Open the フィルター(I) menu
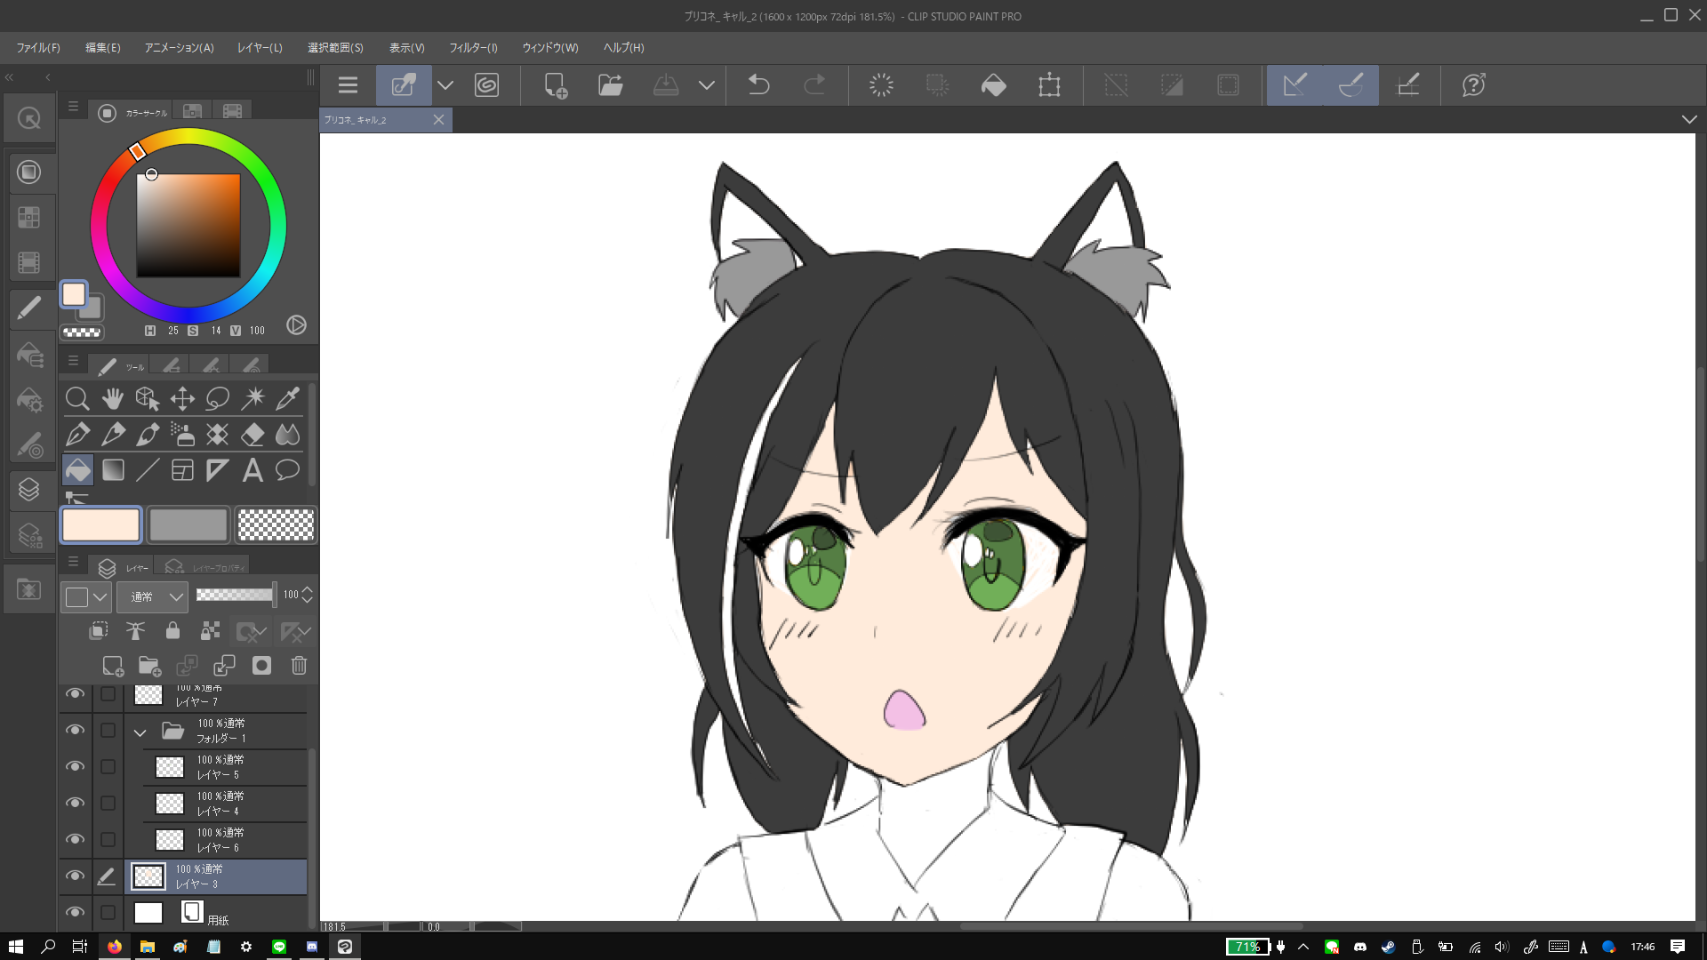 point(473,48)
